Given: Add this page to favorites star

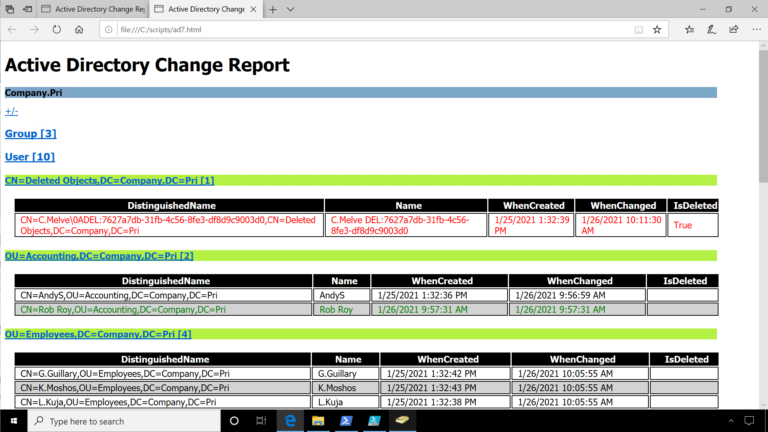Looking at the screenshot, I should pyautogui.click(x=657, y=29).
